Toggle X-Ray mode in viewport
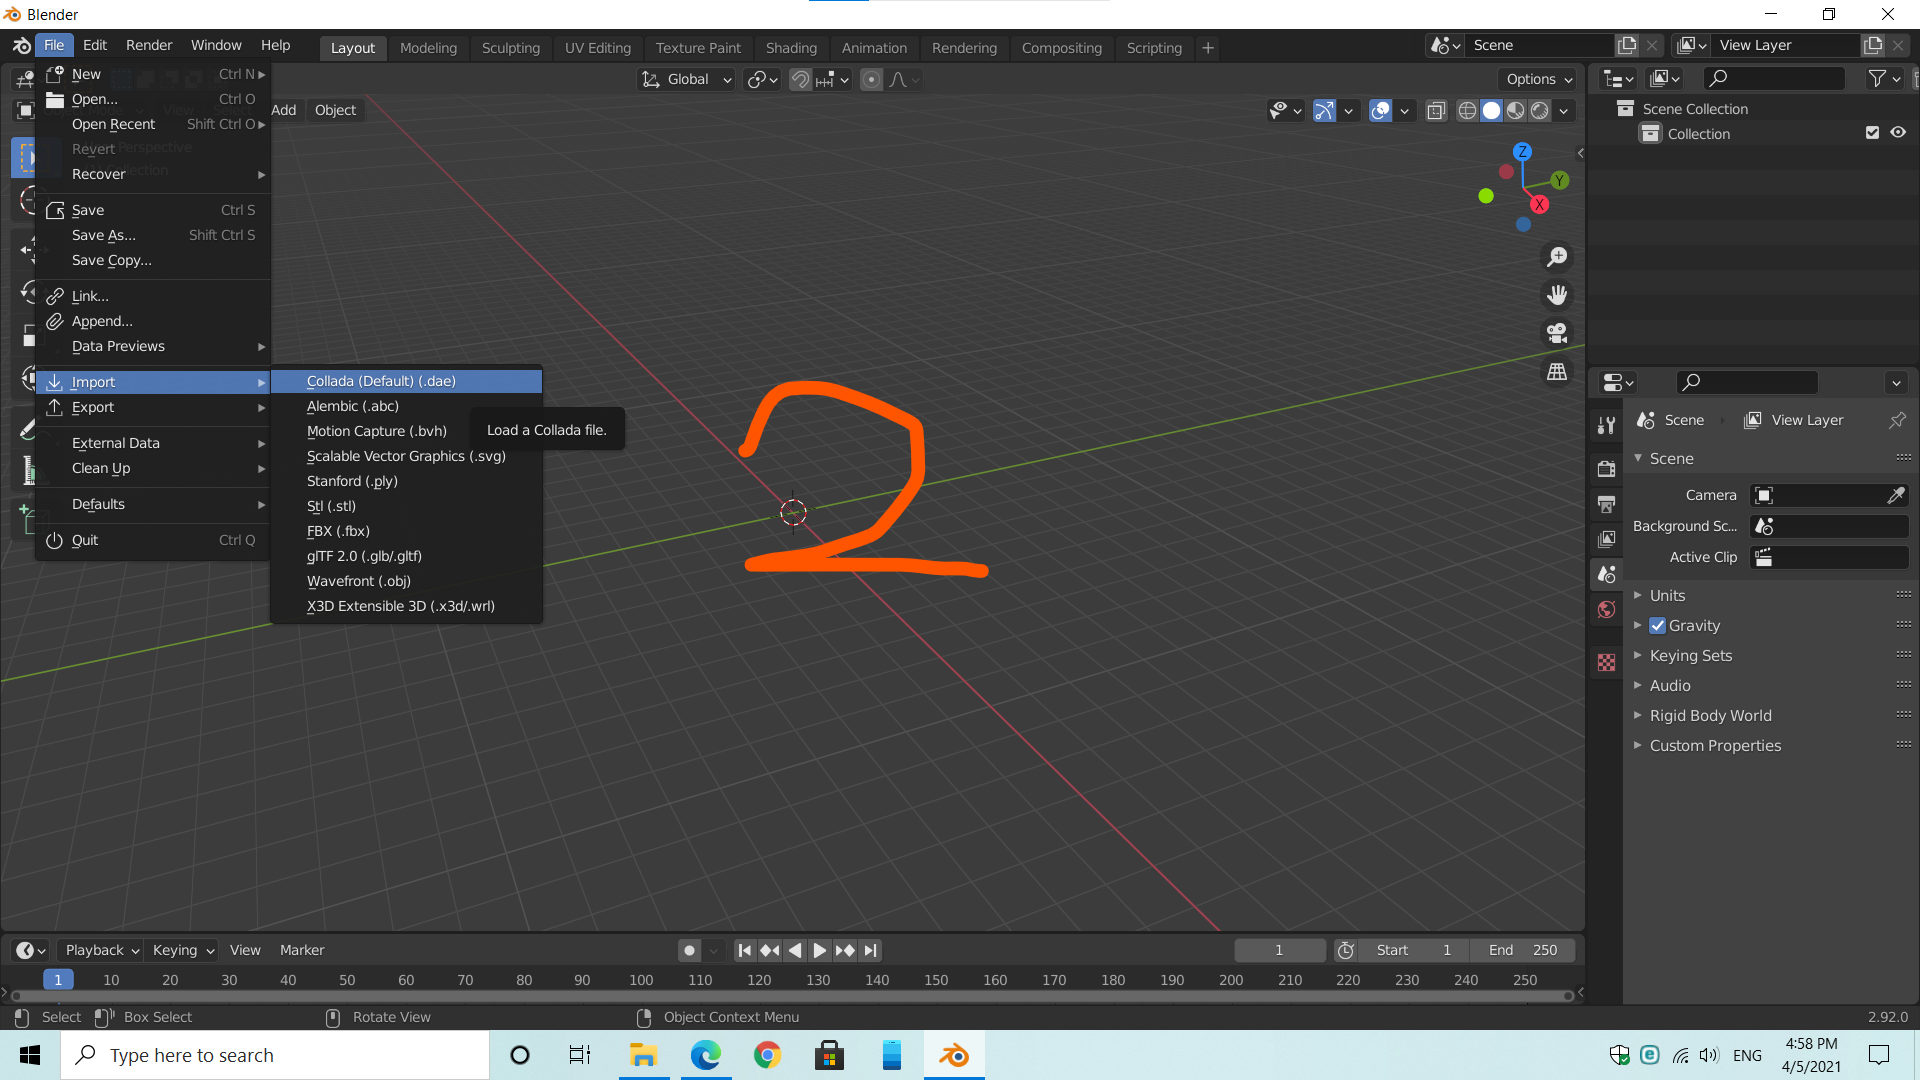The height and width of the screenshot is (1080, 1920). click(1436, 110)
